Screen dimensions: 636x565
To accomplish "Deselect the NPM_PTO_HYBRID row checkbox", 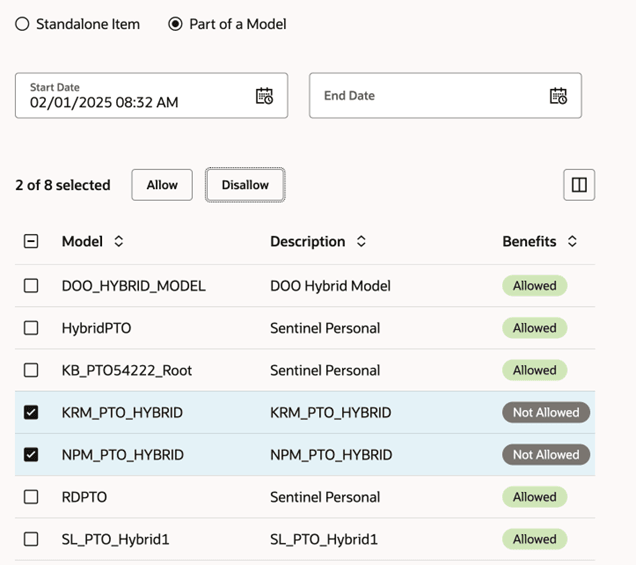I will [x=31, y=455].
